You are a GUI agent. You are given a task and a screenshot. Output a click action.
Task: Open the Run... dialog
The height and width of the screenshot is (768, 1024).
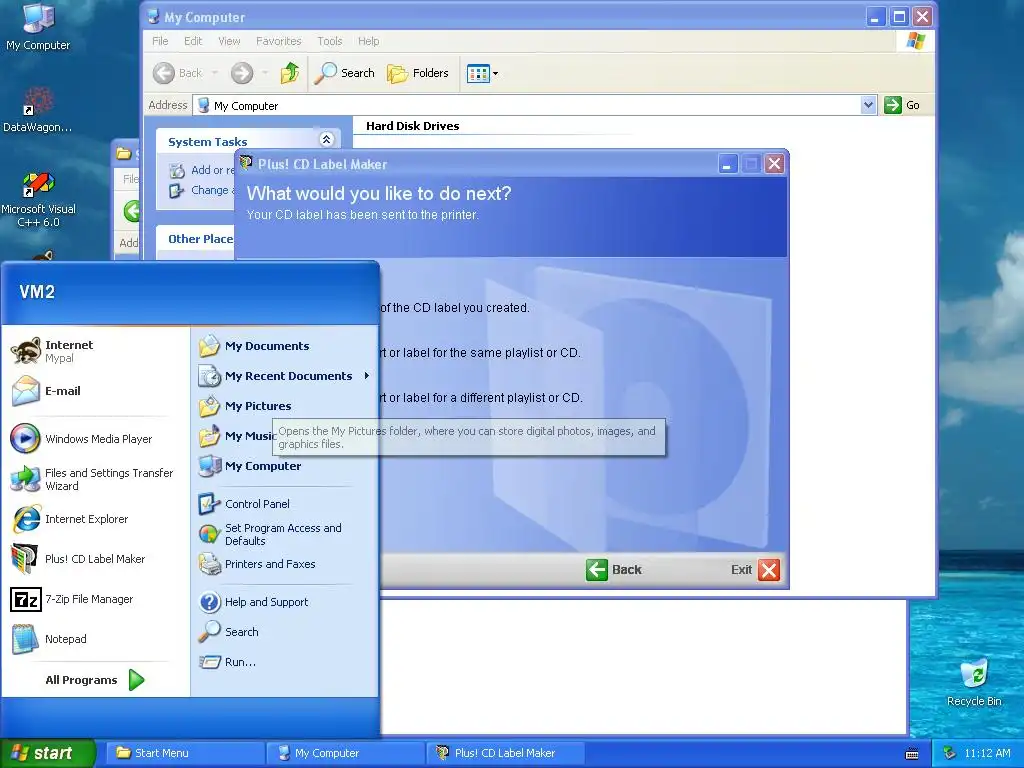point(284,662)
